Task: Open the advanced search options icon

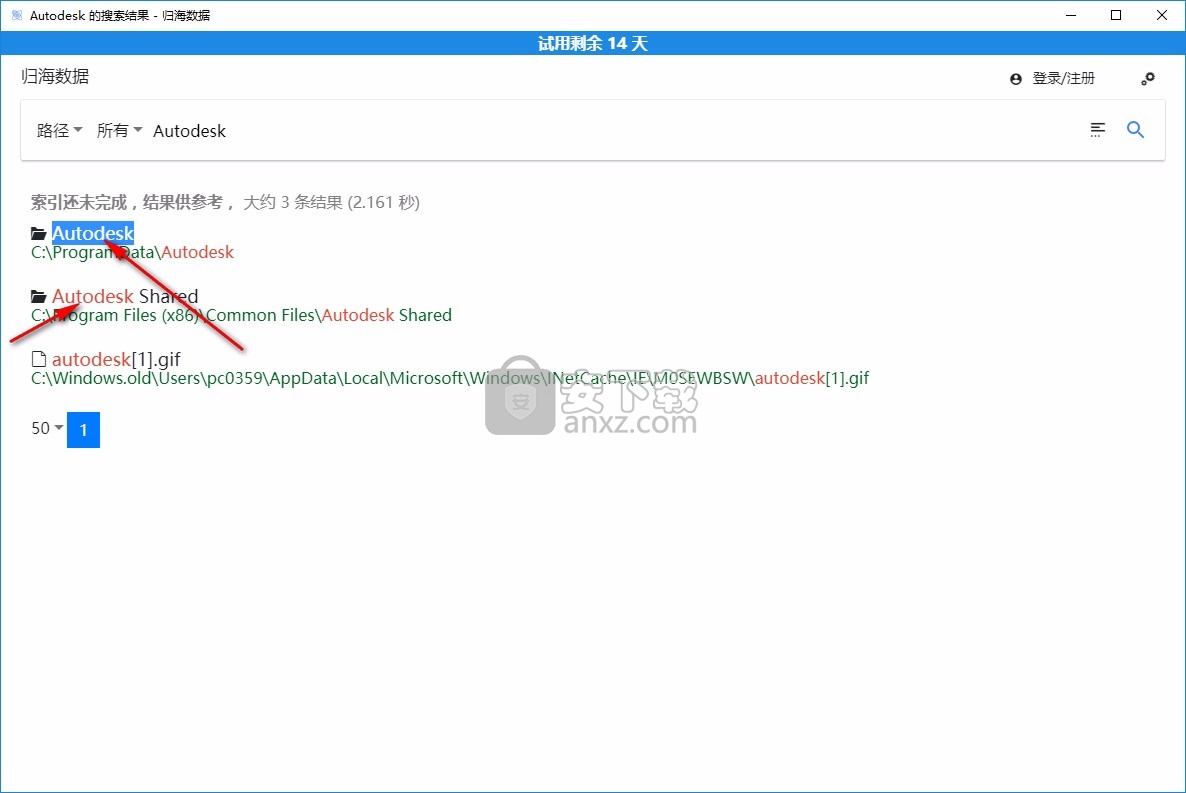Action: (x=1098, y=129)
